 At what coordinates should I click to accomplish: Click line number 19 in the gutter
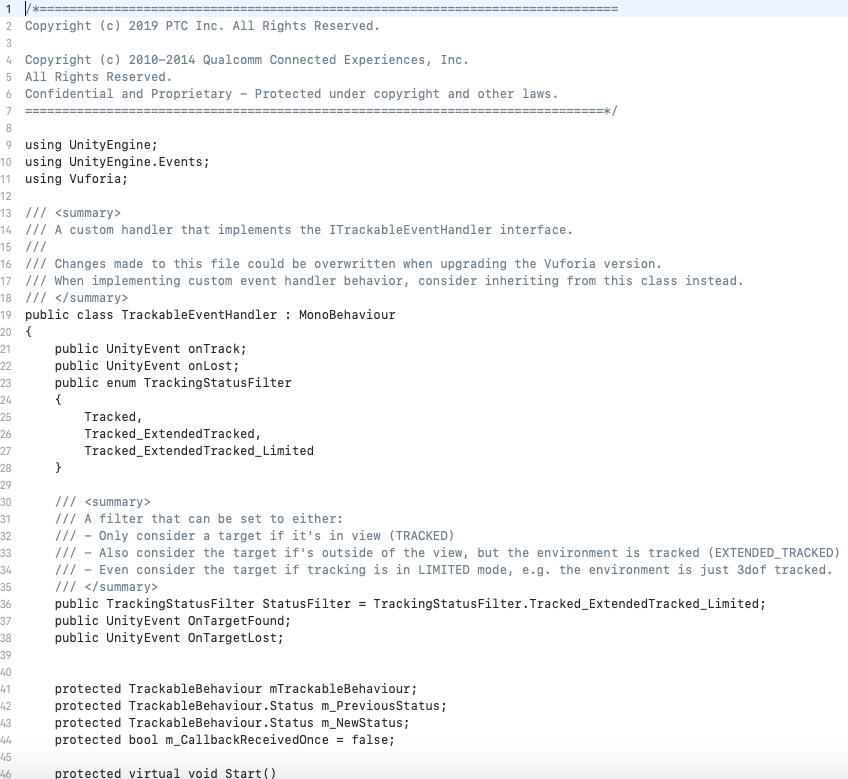pos(6,315)
